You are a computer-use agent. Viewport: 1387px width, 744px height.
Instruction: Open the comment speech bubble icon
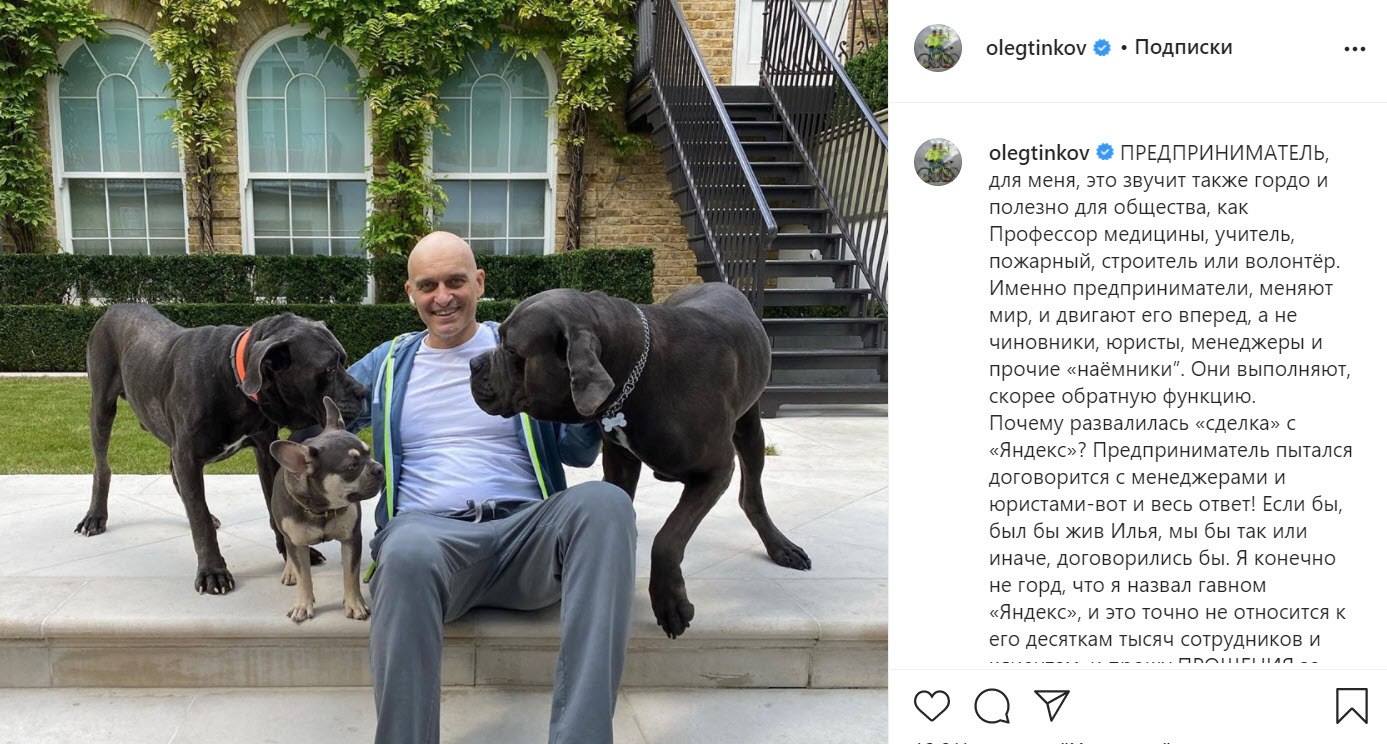pyautogui.click(x=992, y=706)
